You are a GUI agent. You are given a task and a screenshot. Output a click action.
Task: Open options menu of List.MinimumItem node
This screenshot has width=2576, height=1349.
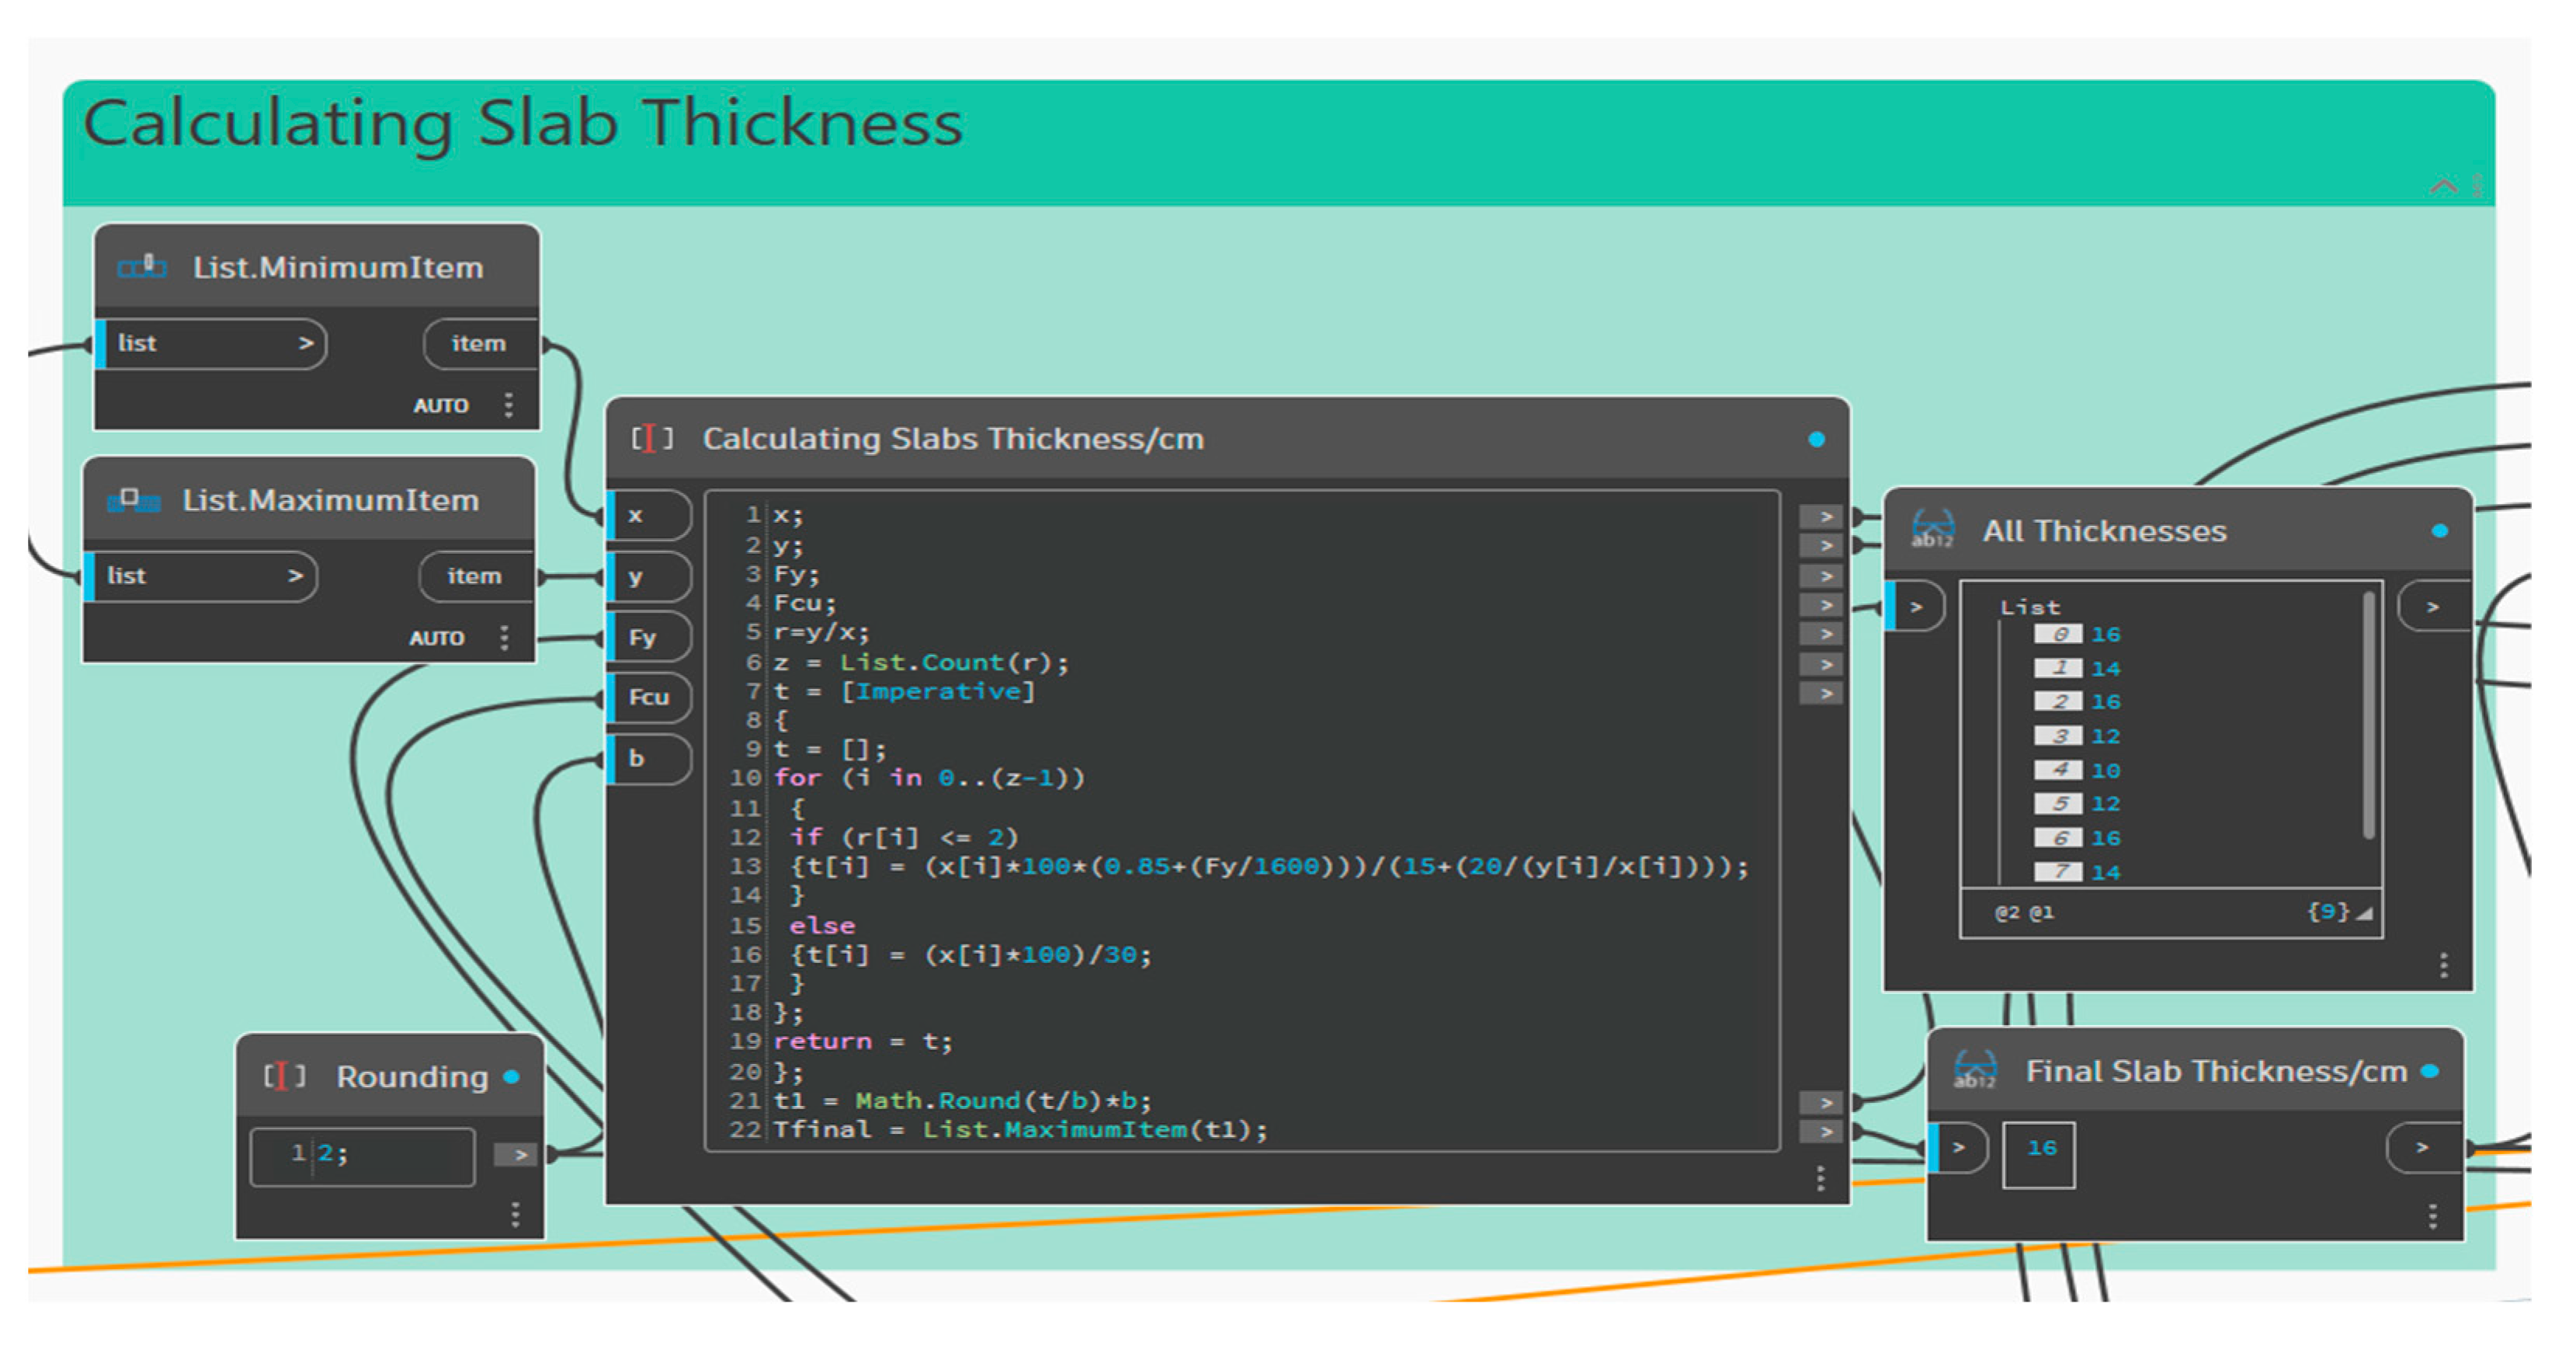click(x=509, y=405)
